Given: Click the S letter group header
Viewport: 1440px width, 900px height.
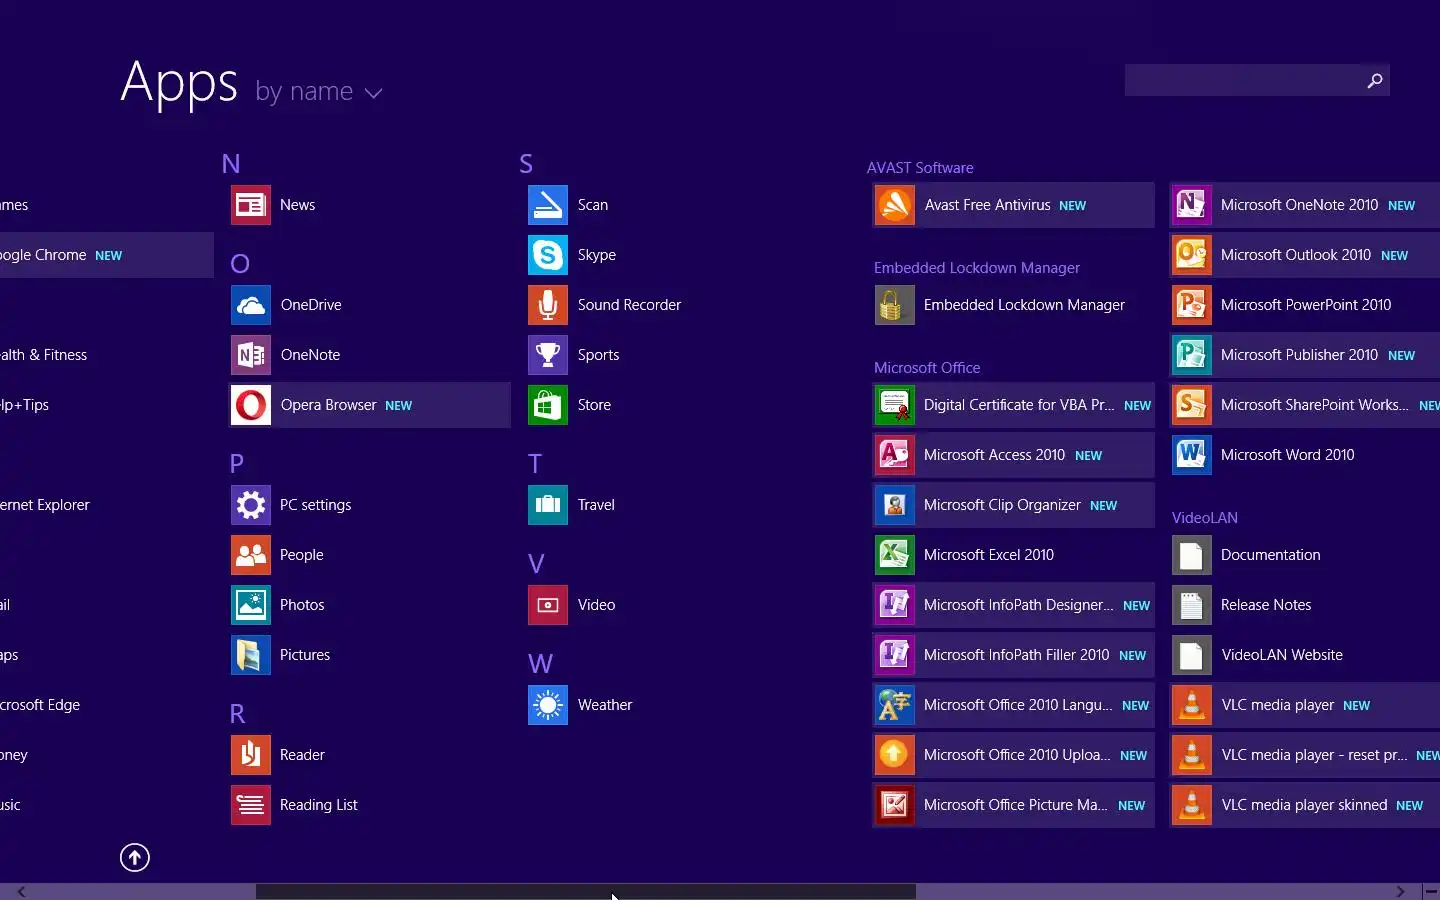Looking at the screenshot, I should pyautogui.click(x=526, y=164).
